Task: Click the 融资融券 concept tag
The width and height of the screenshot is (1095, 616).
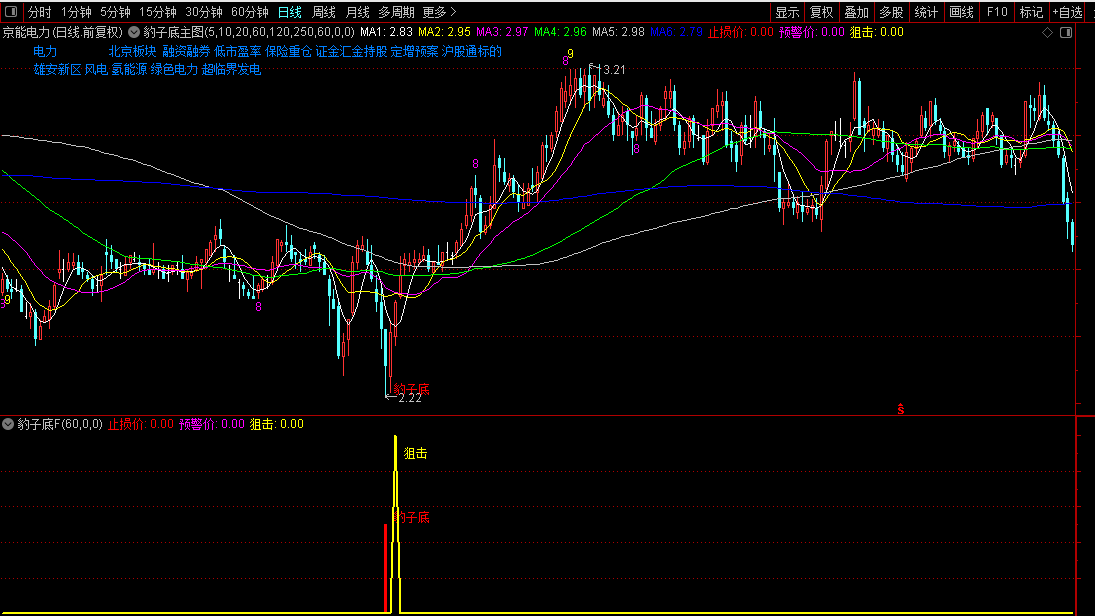Action: coord(186,51)
